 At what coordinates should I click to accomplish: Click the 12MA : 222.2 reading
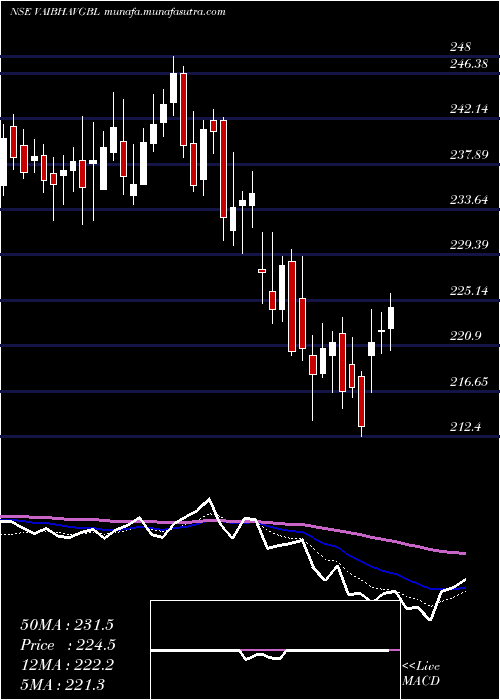coord(66,665)
